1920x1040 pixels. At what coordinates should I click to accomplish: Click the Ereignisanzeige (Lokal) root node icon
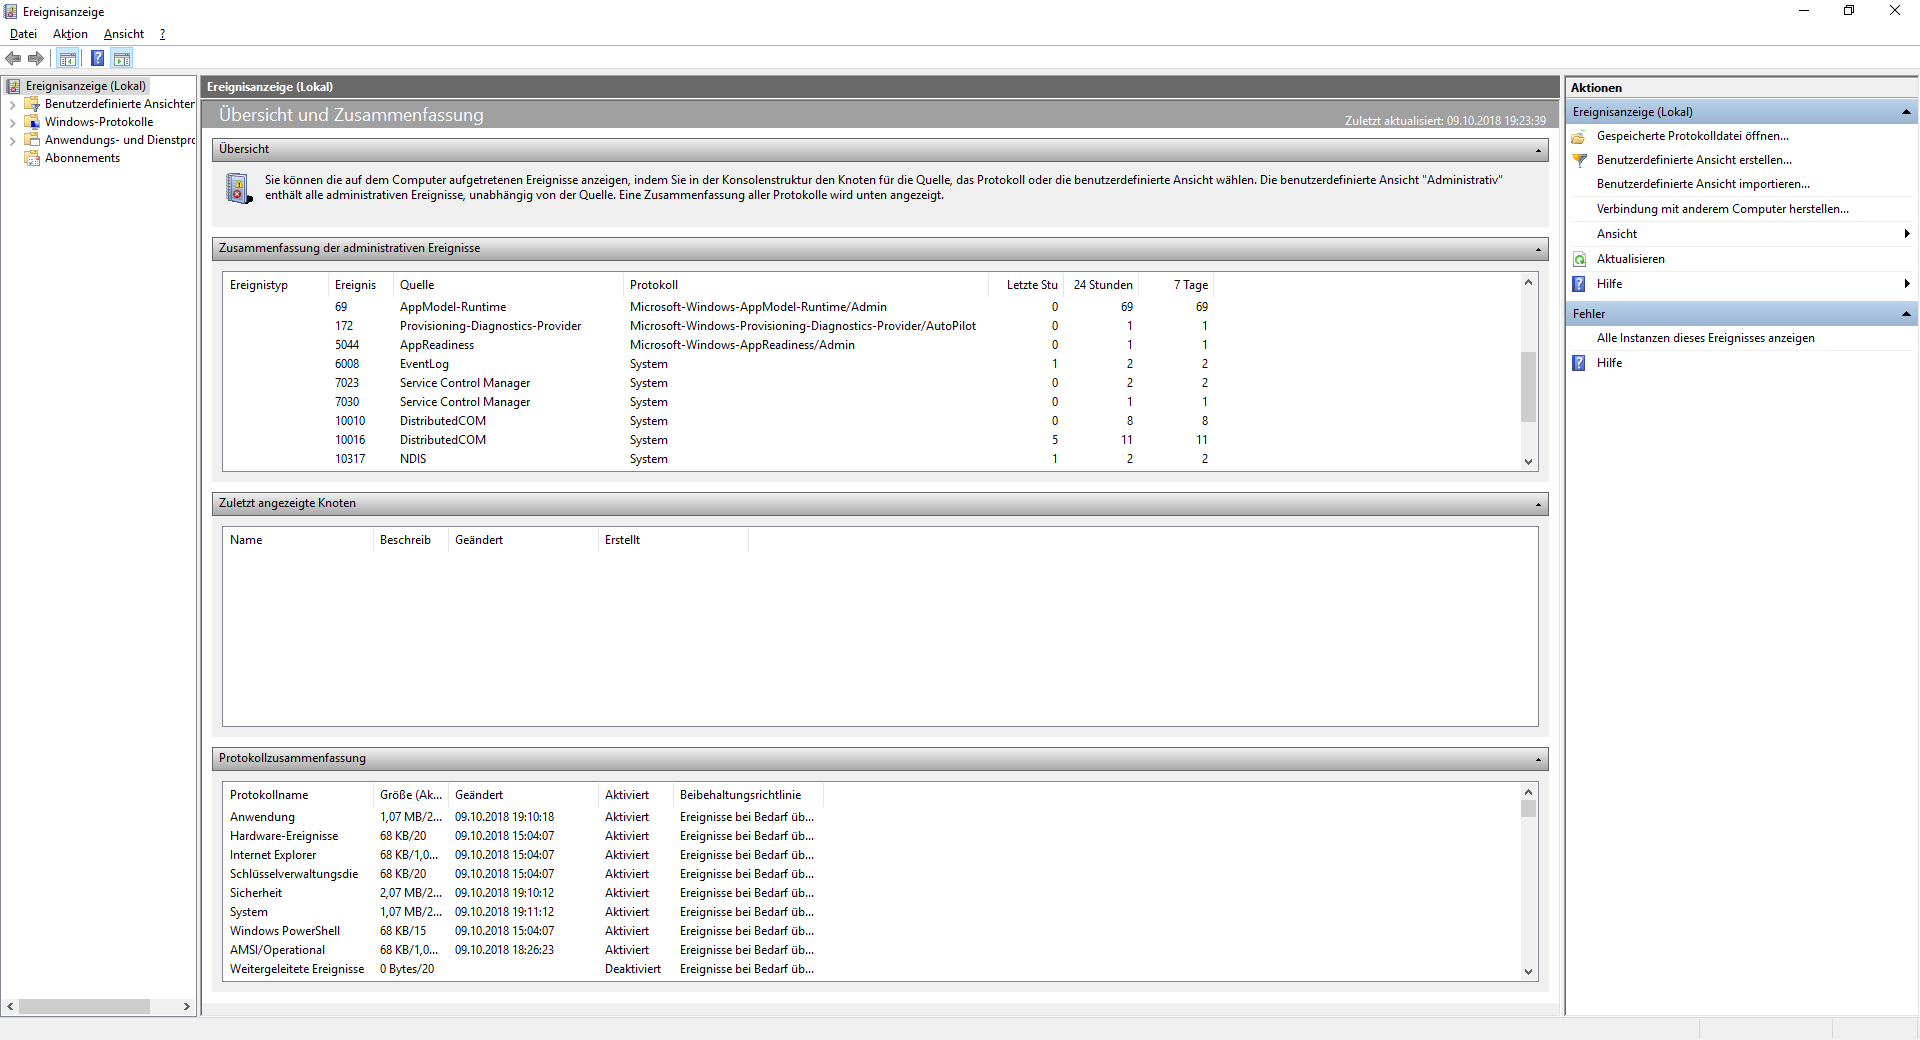[13, 86]
